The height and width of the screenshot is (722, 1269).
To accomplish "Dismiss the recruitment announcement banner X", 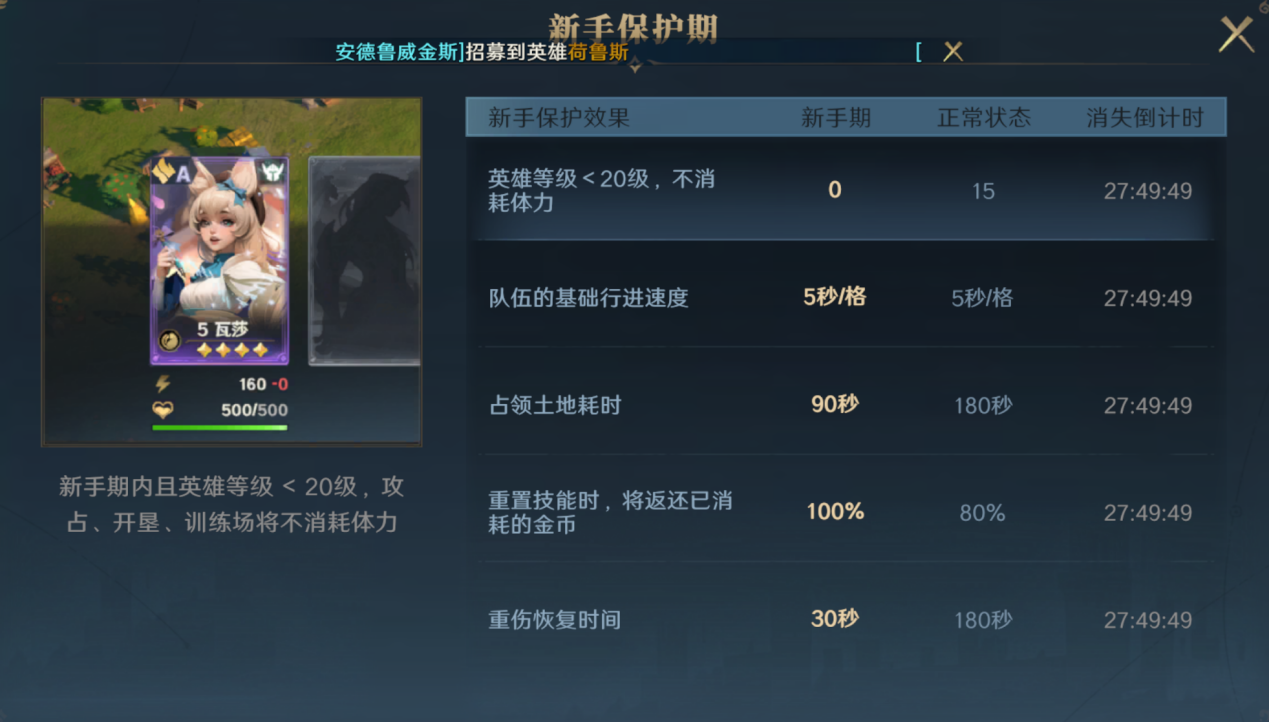I will (953, 51).
